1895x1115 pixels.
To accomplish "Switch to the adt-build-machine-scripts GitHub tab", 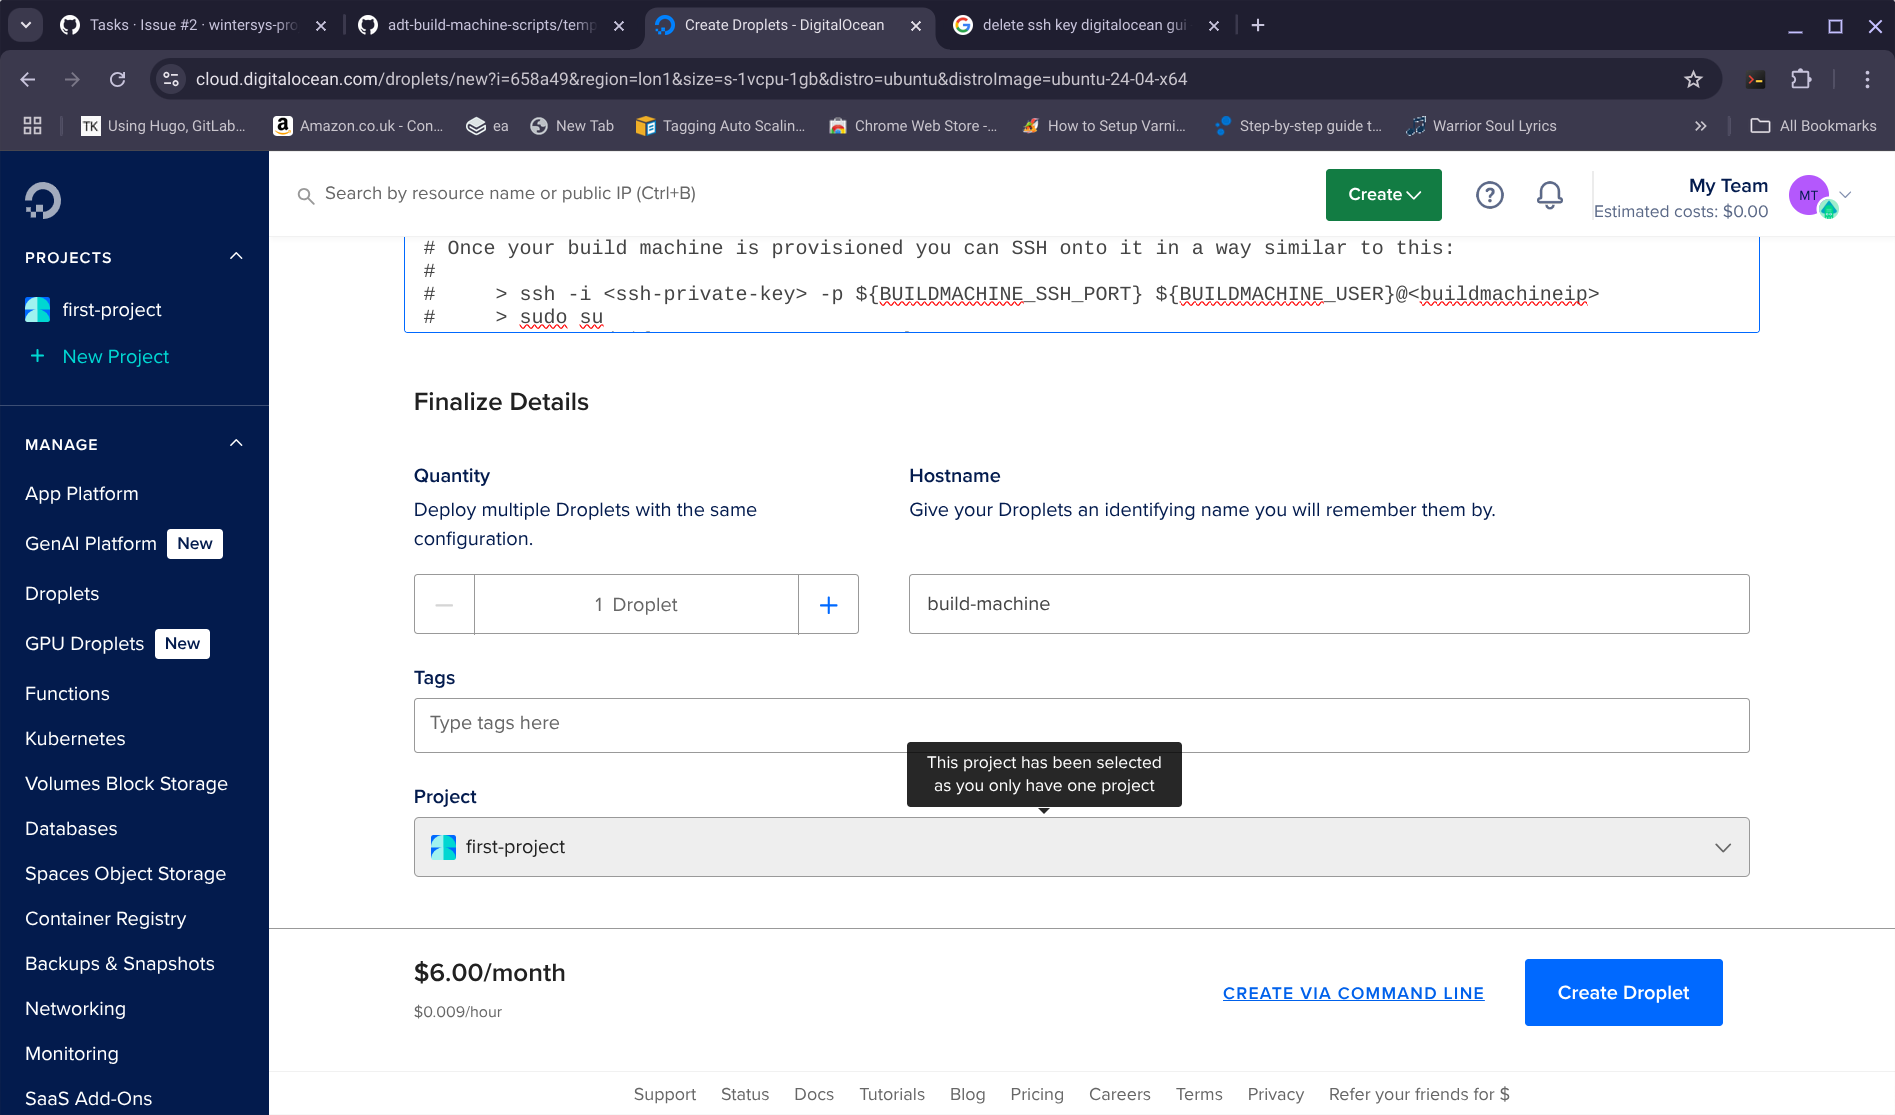I will tap(491, 25).
